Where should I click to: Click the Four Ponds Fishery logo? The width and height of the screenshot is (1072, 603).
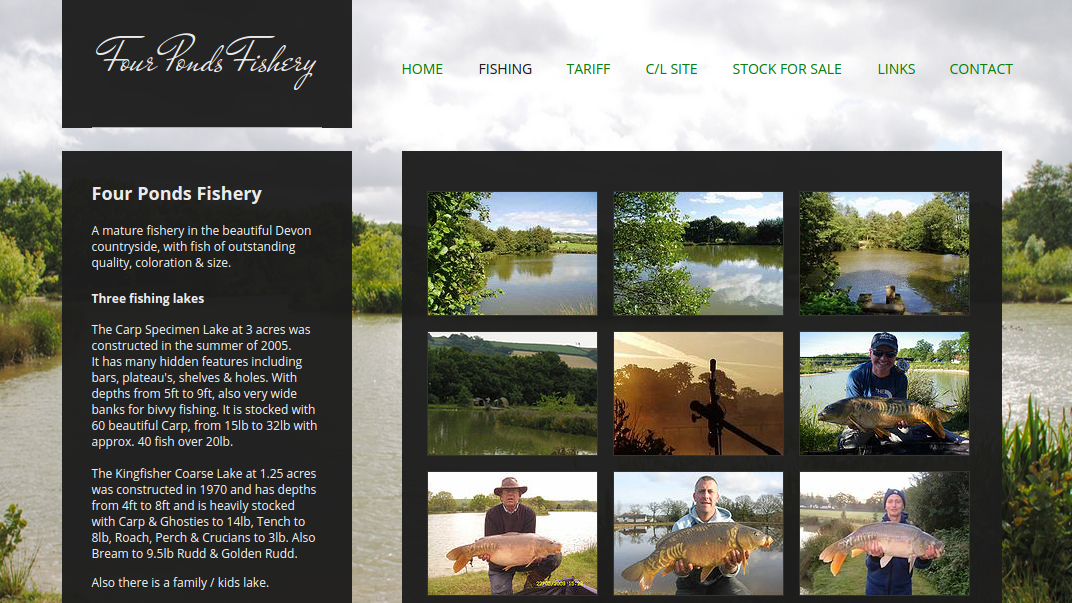tap(206, 61)
